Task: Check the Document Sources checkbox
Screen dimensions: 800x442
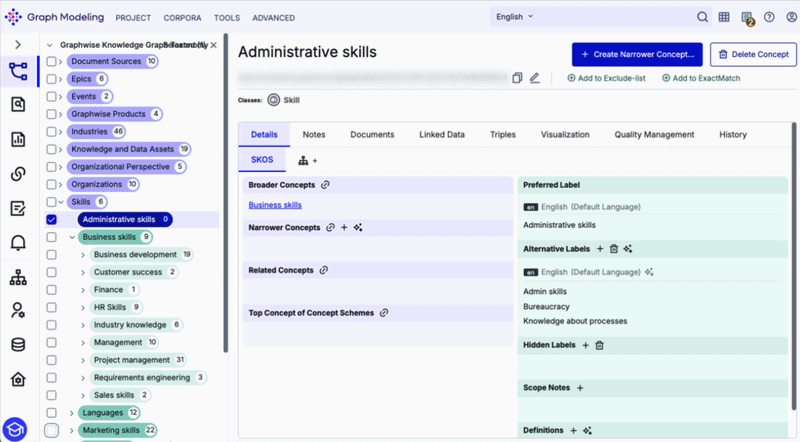Action: pos(52,61)
